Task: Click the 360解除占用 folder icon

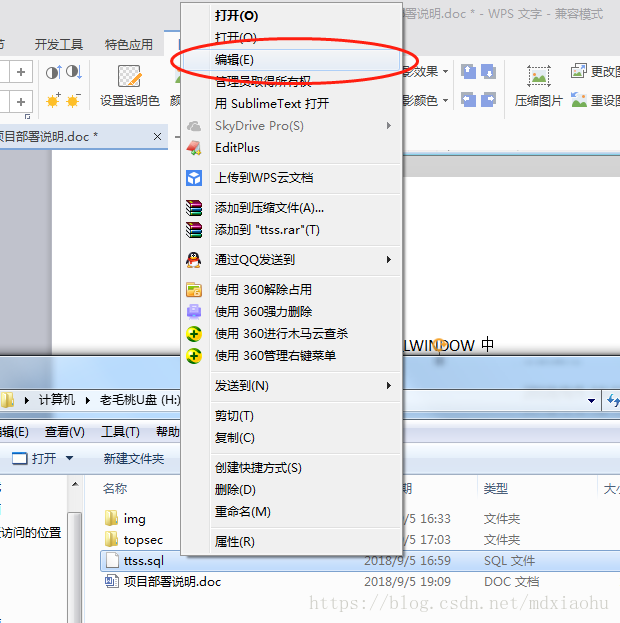Action: [194, 290]
